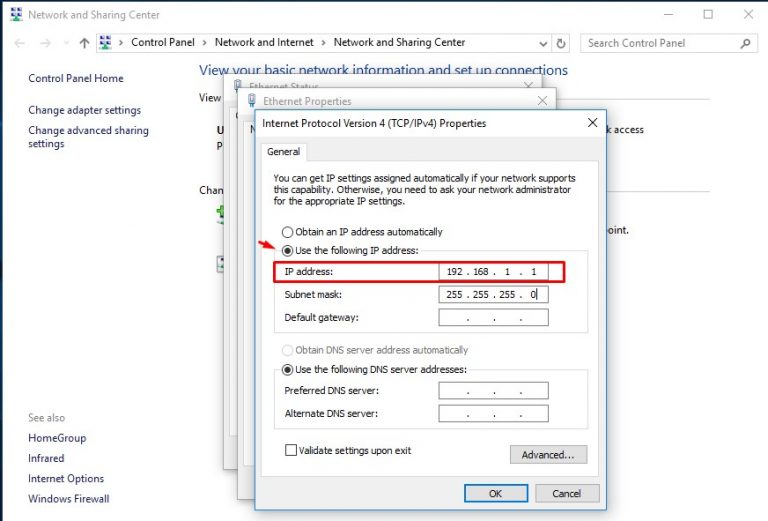Viewport: 768px width, 521px height.
Task: Click the Control Panel breadcrumb
Action: point(163,43)
